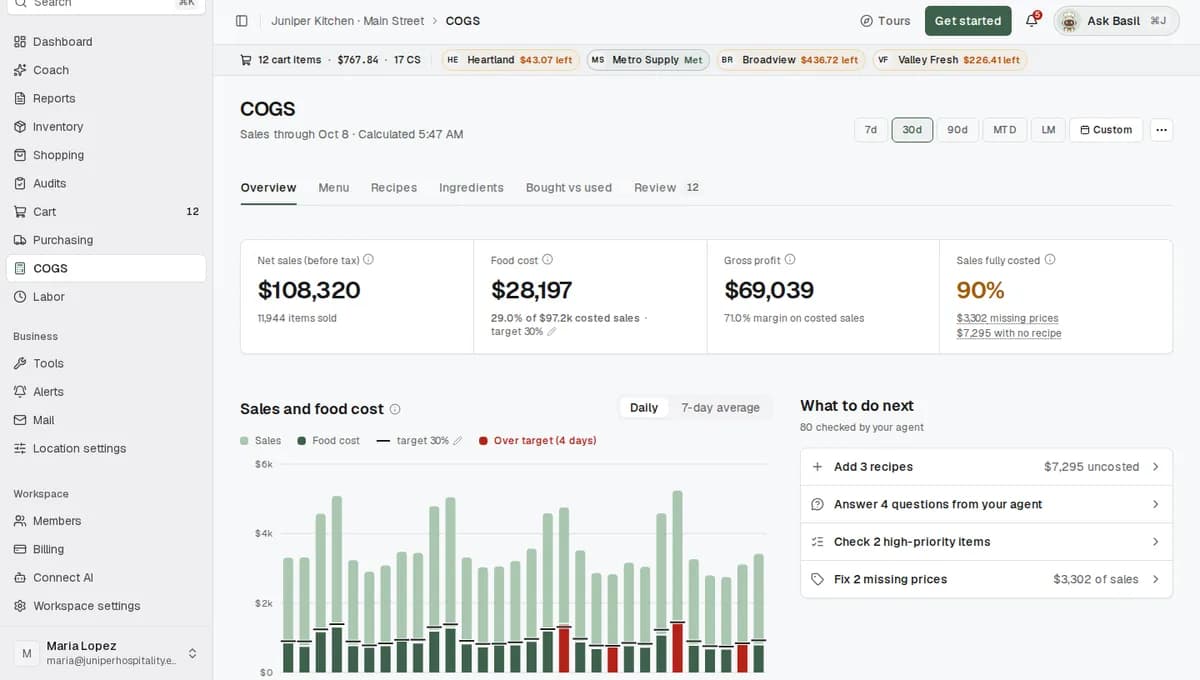Open the notifications bell
1200x680 pixels.
[1032, 21]
